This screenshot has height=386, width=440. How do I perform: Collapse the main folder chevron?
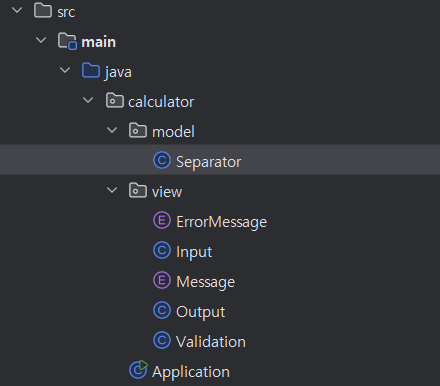[x=41, y=40]
